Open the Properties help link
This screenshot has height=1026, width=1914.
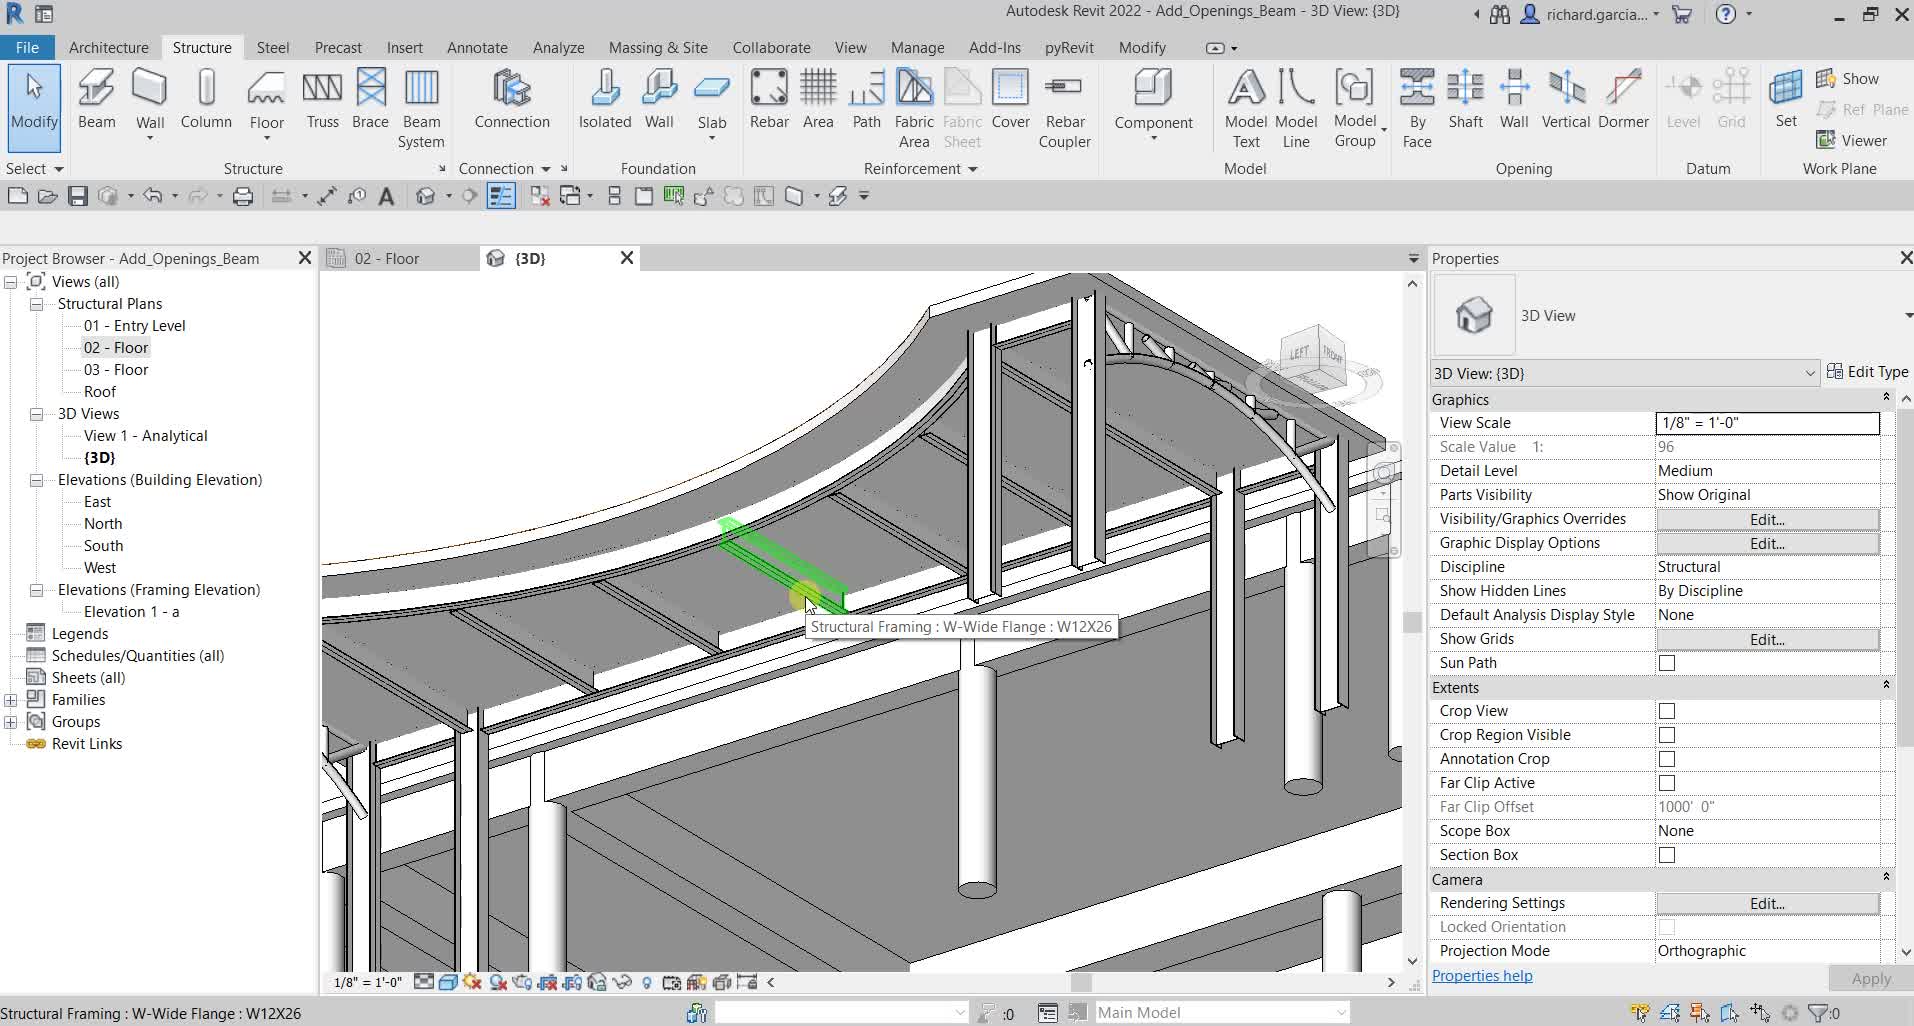1482,975
